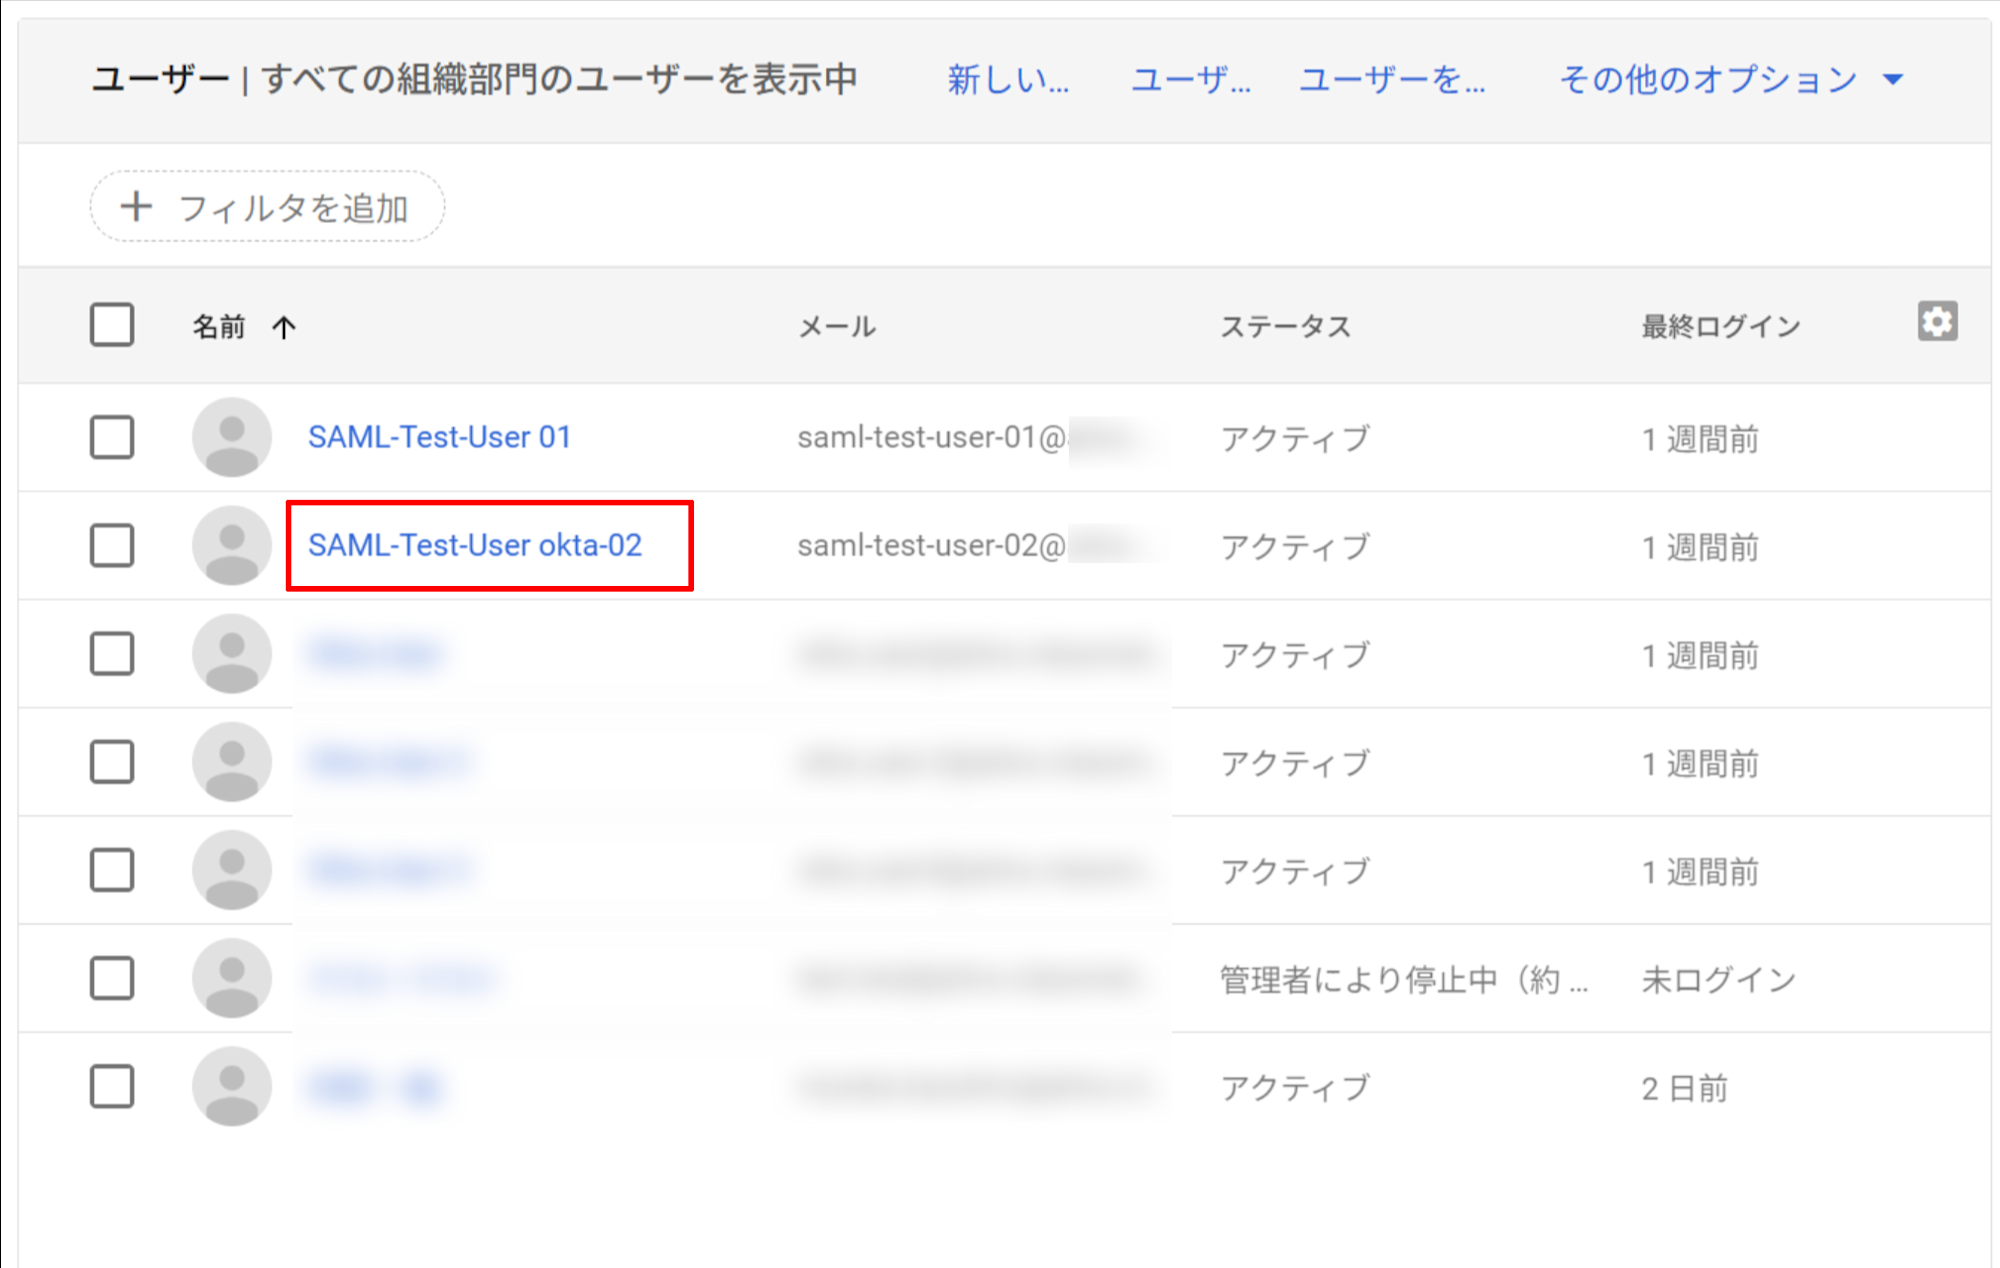This screenshot has width=2000, height=1268.
Task: Click the ユーザーを… menu option
Action: pos(1391,80)
